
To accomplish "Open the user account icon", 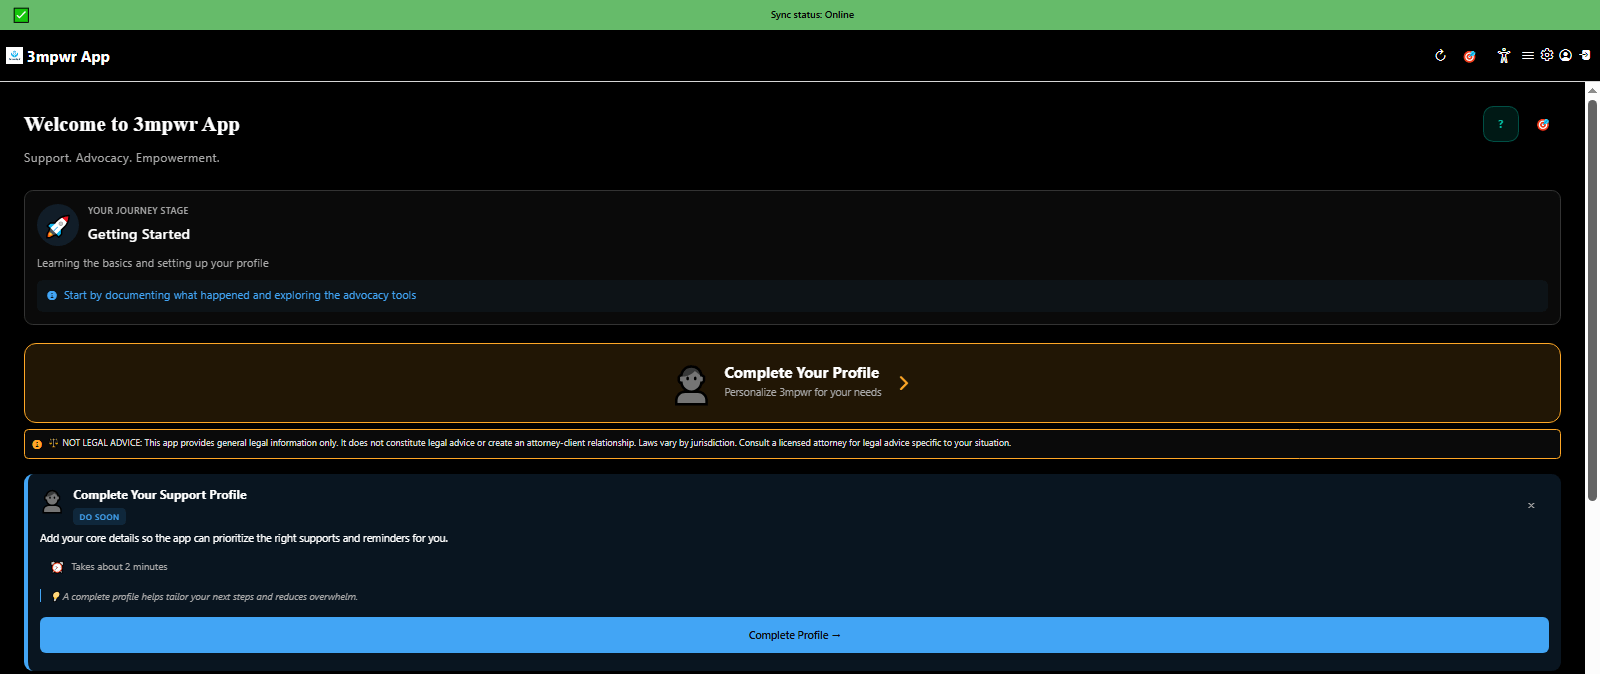I will (x=1565, y=56).
